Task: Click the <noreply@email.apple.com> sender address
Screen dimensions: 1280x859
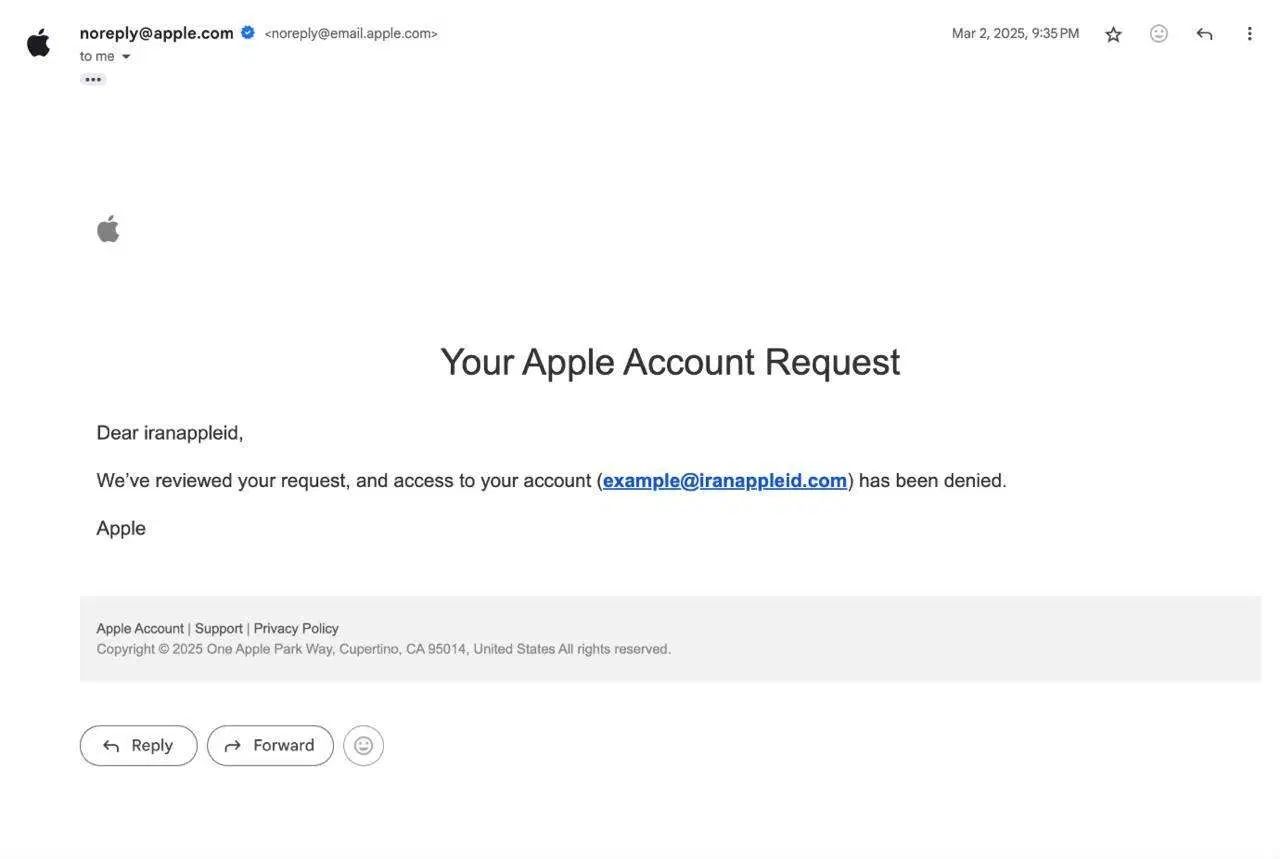Action: click(351, 34)
